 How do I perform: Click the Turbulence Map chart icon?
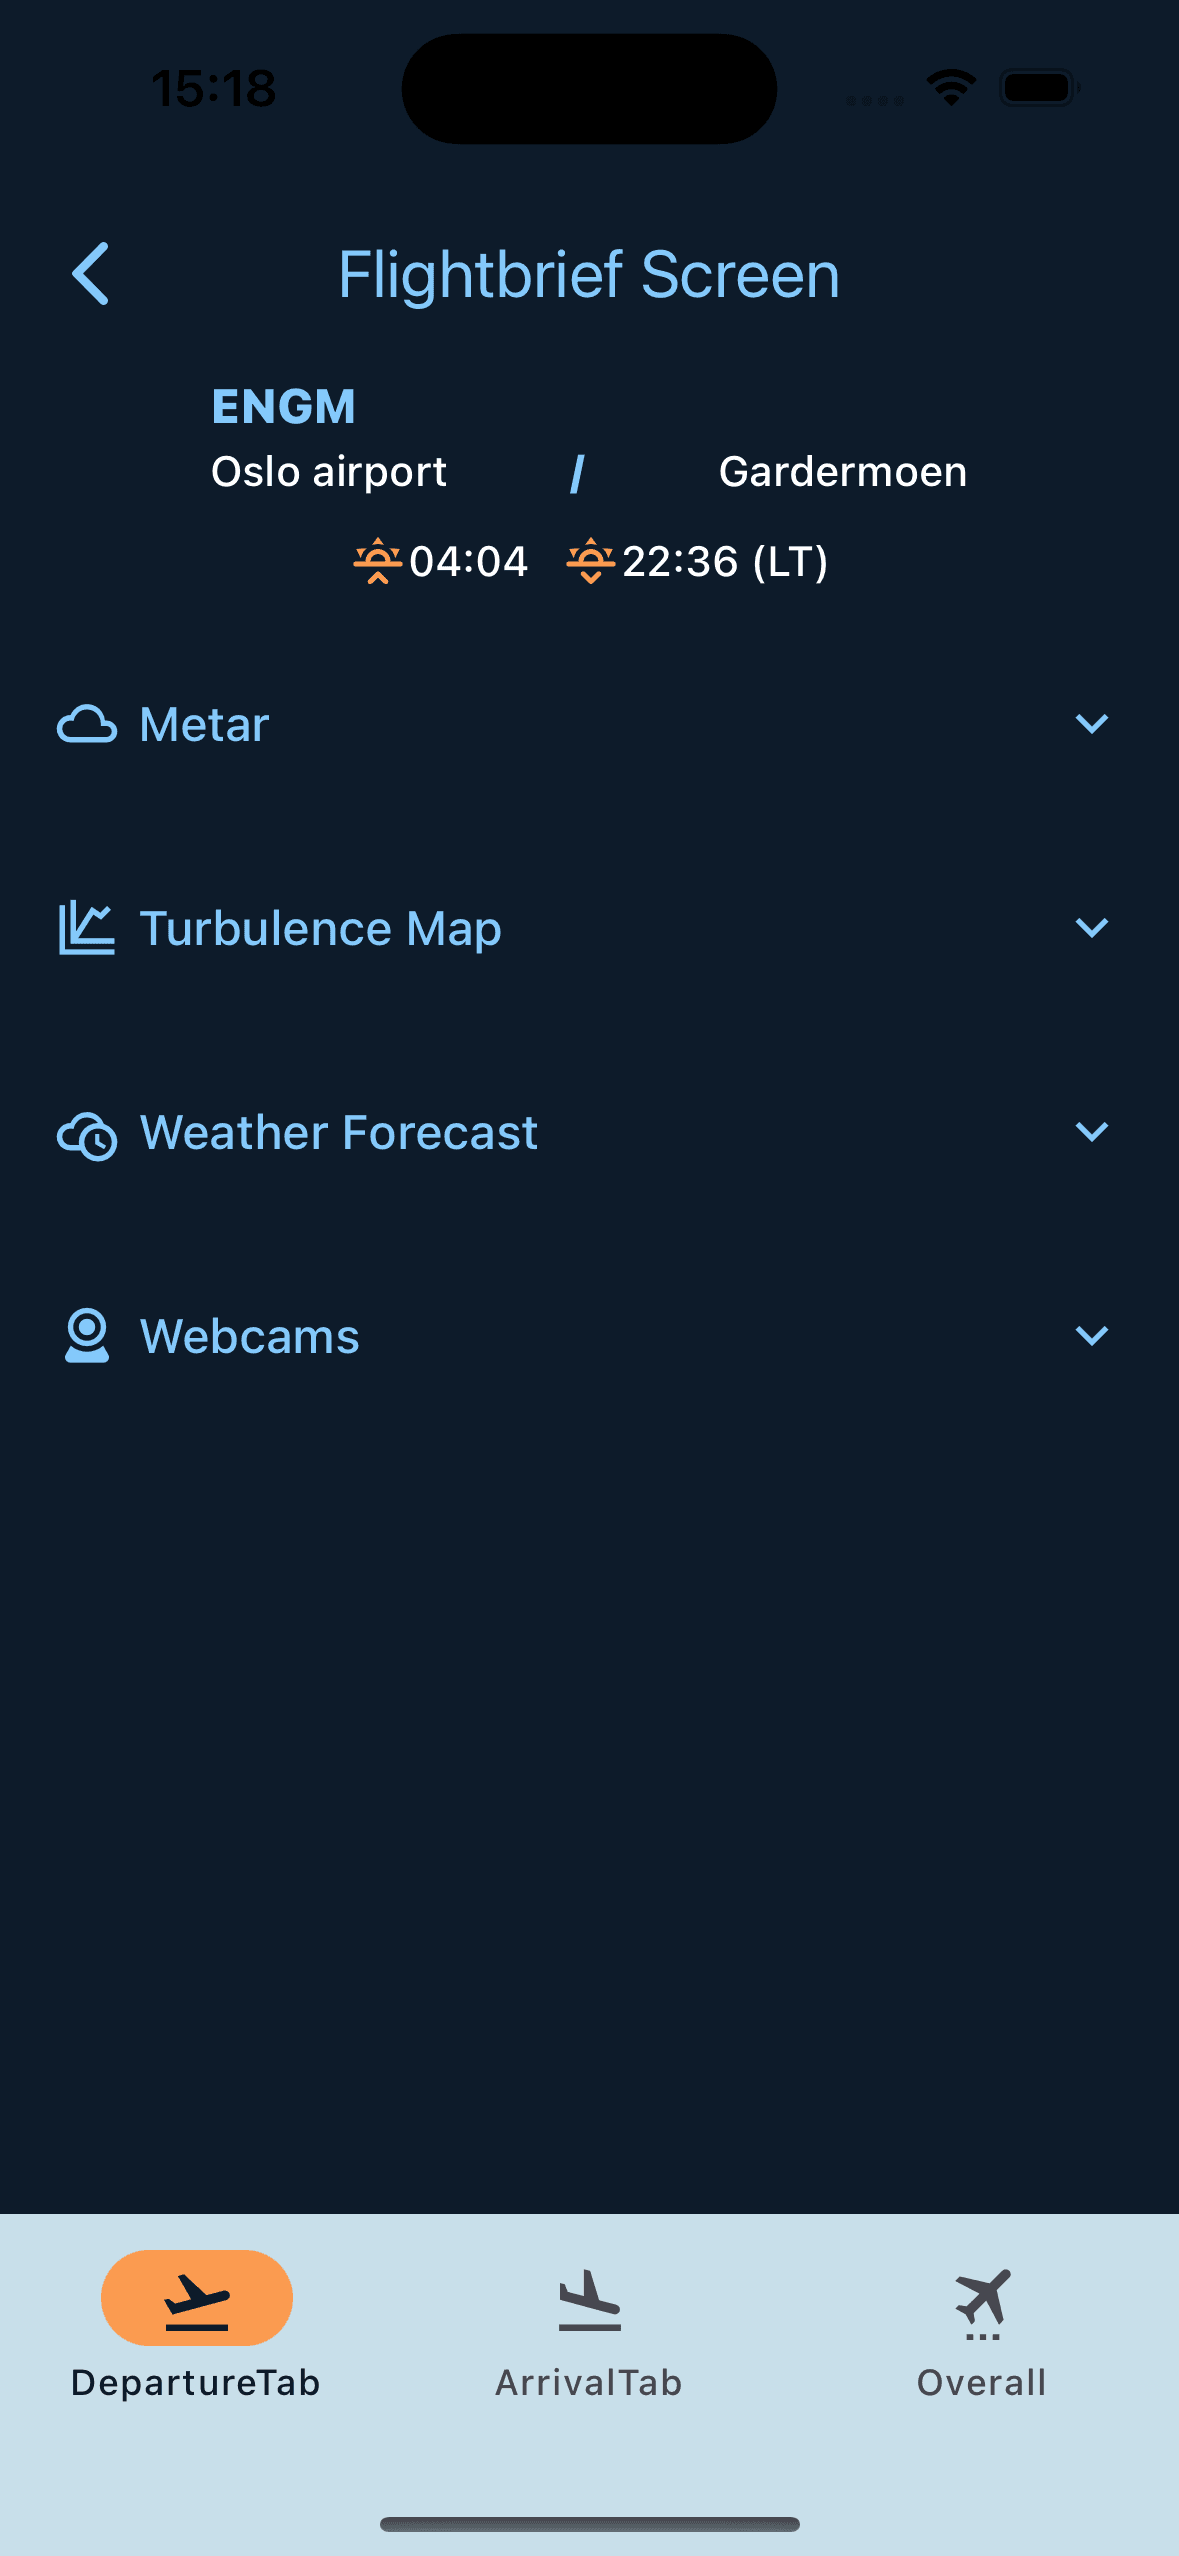click(87, 928)
